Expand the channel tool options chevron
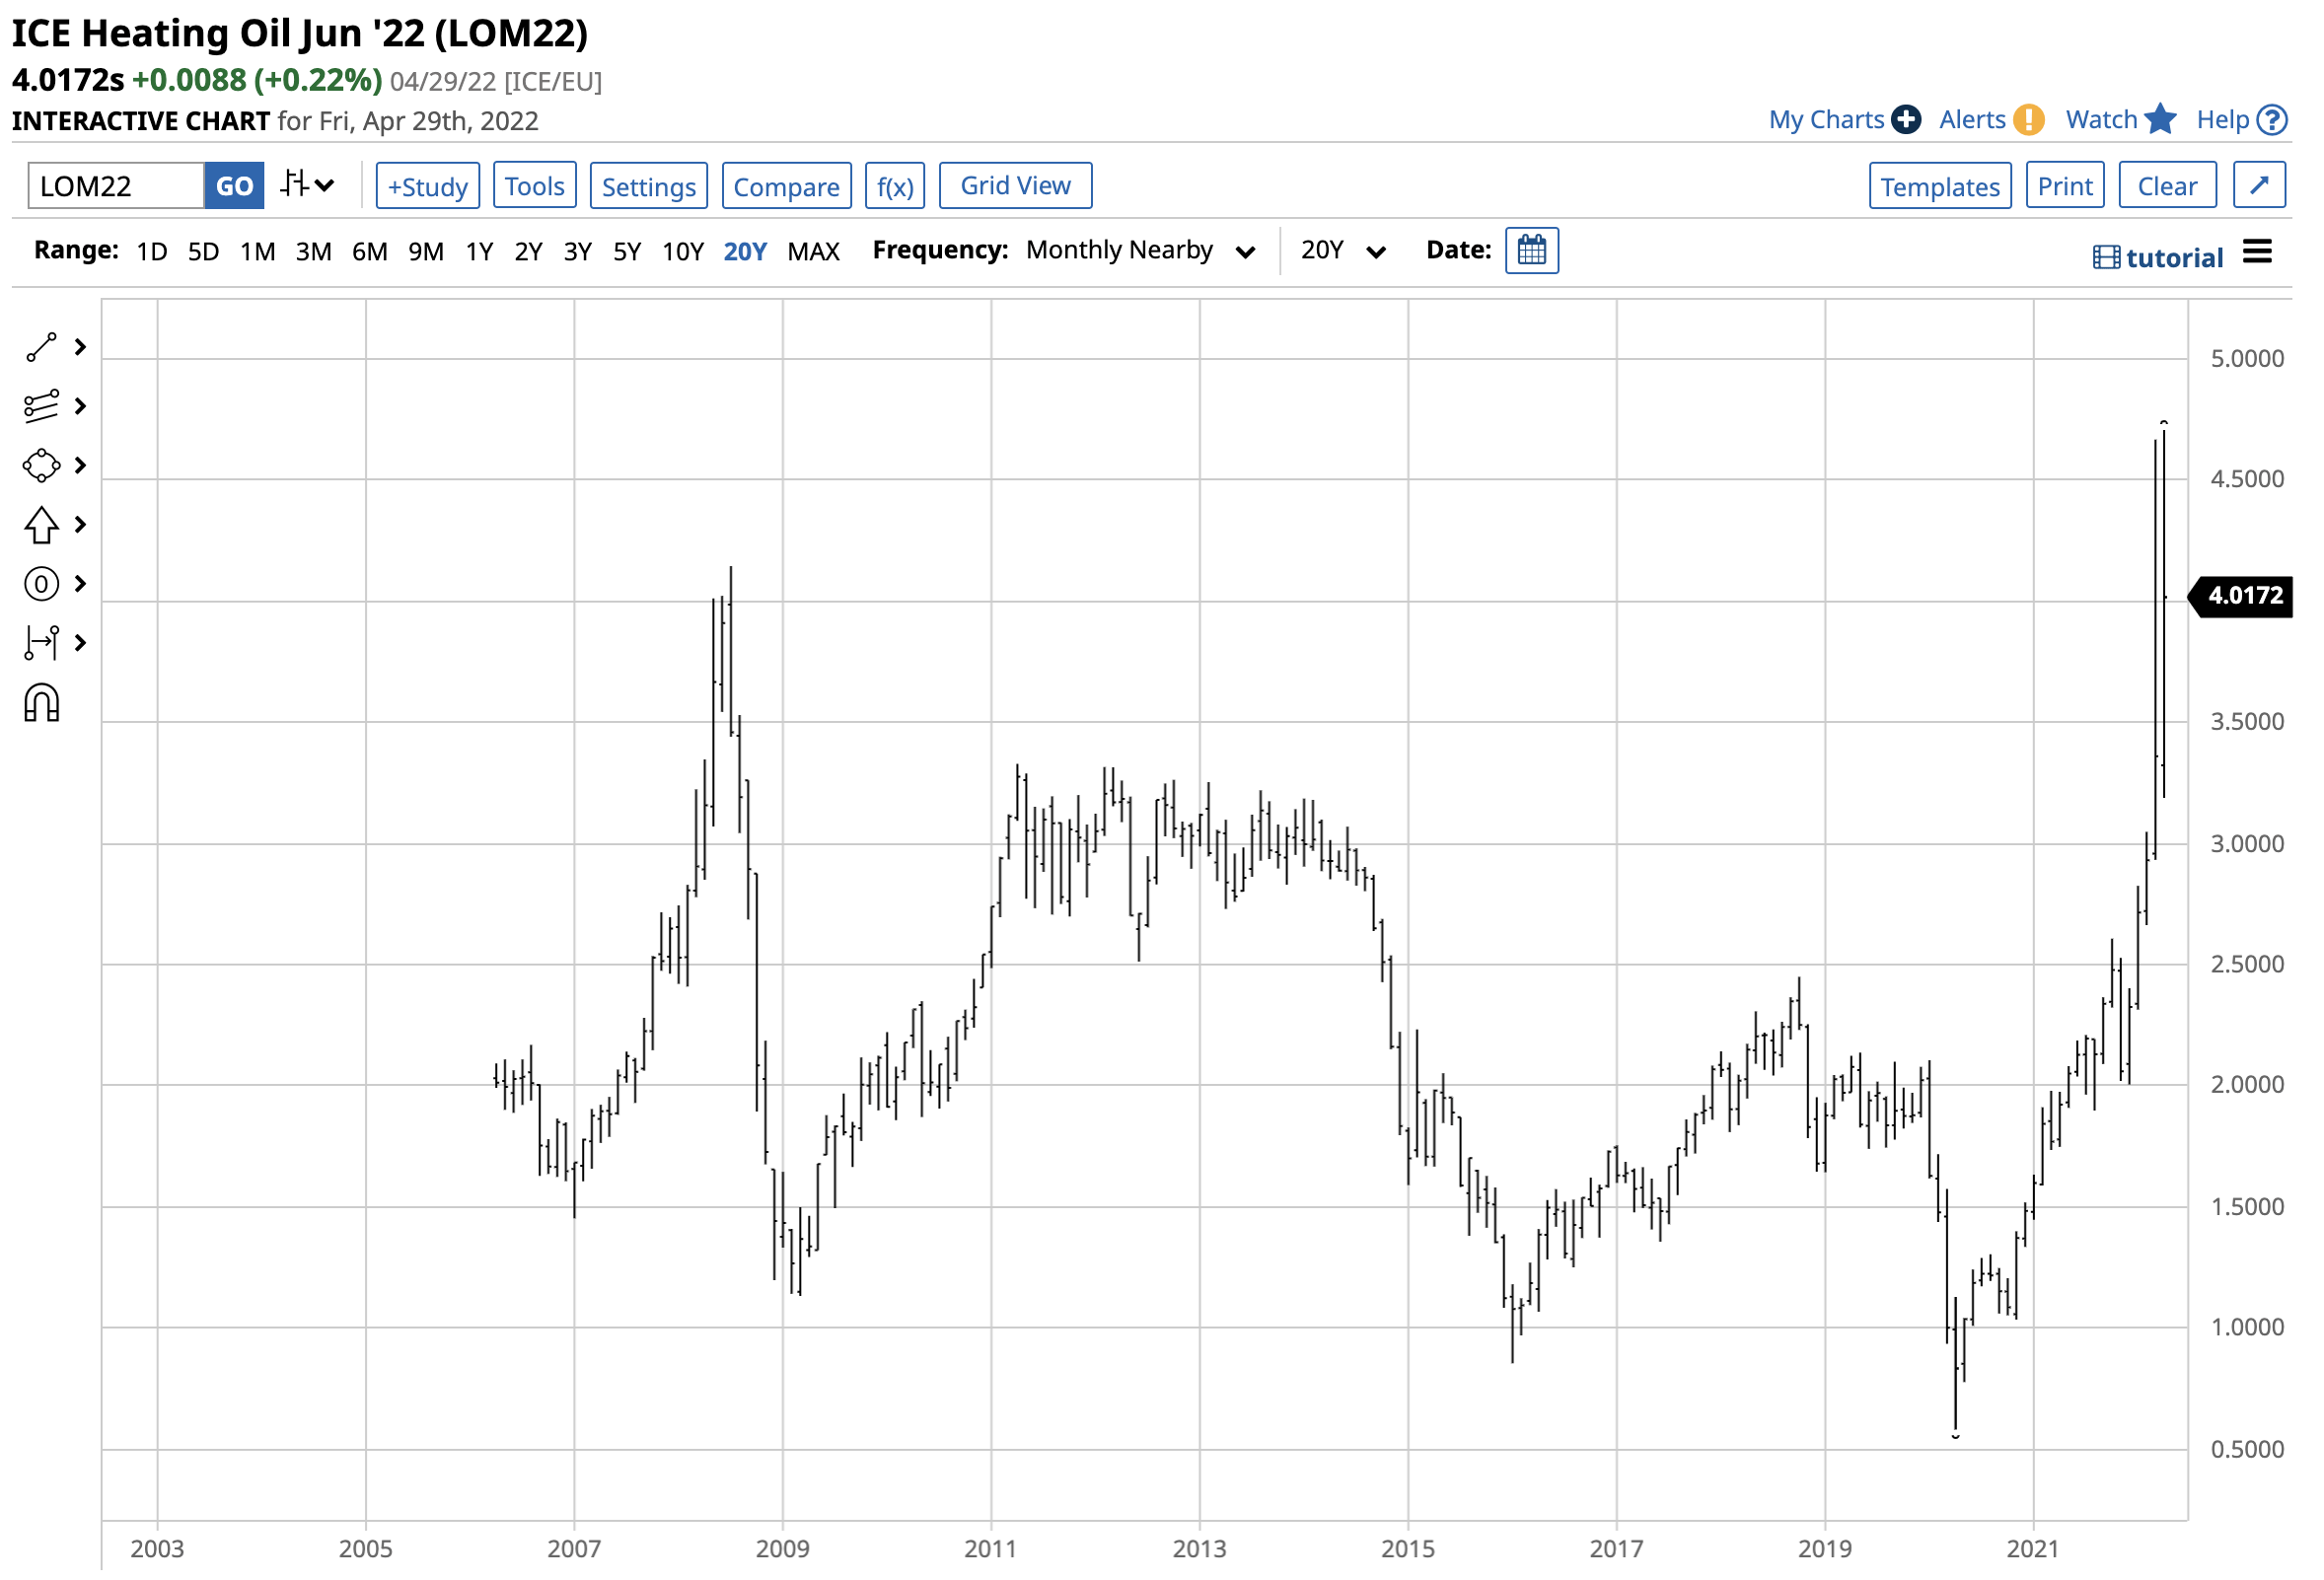Viewport: 2324px width, 1580px height. point(81,406)
